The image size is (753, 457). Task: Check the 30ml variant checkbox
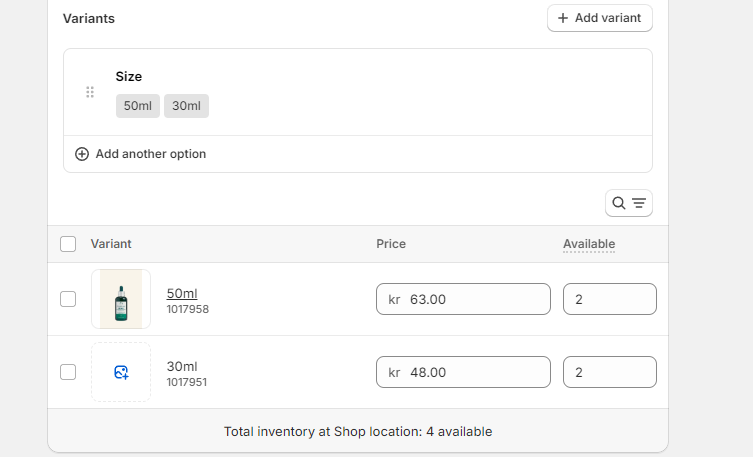[68, 372]
